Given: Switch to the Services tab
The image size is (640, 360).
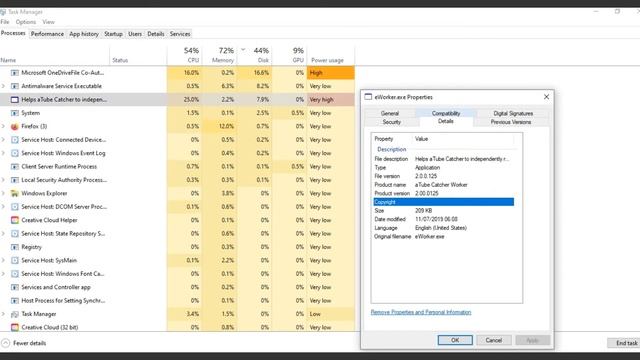Looking at the screenshot, I should coord(180,34).
